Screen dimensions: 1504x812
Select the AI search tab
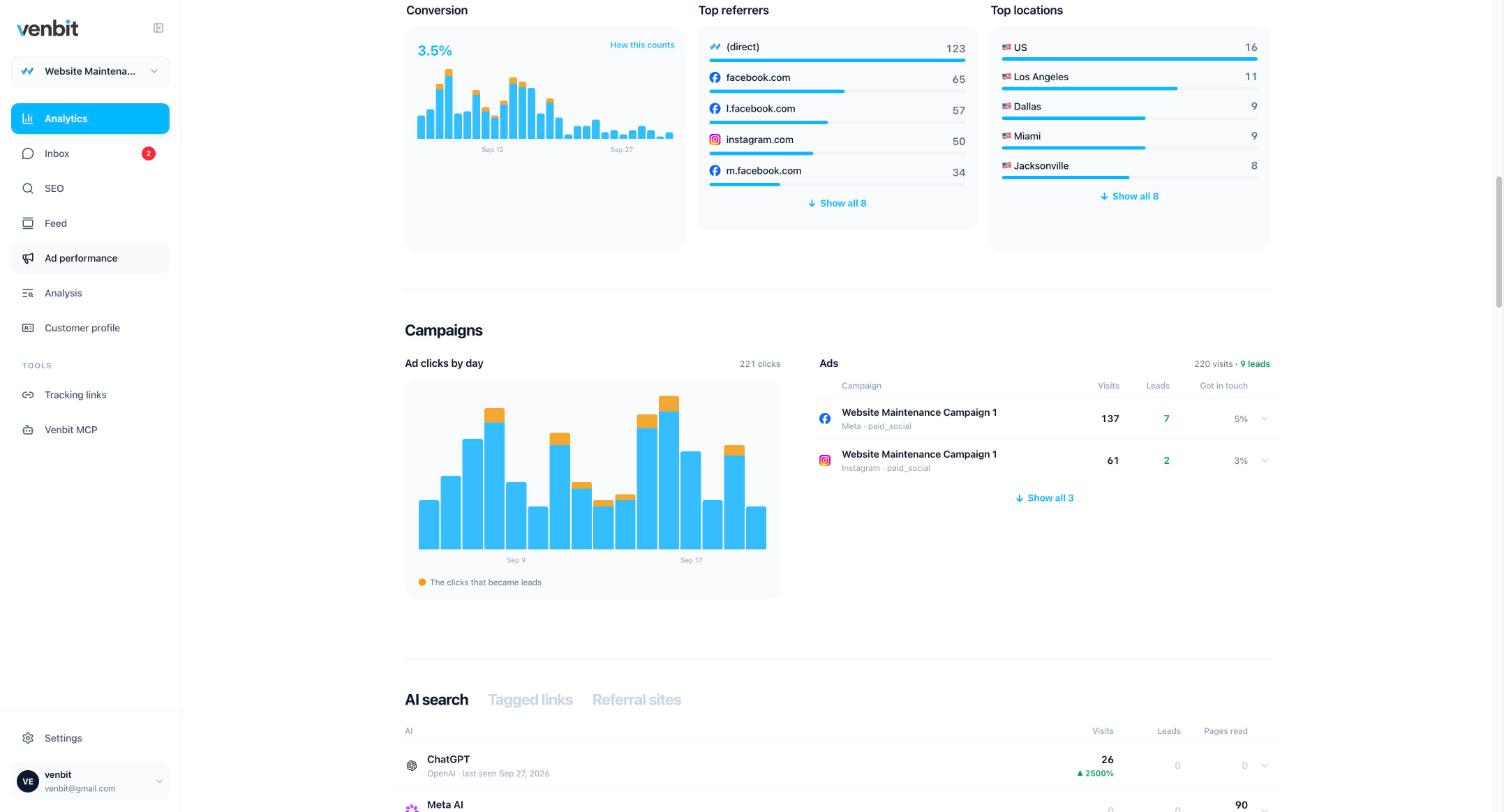(436, 700)
